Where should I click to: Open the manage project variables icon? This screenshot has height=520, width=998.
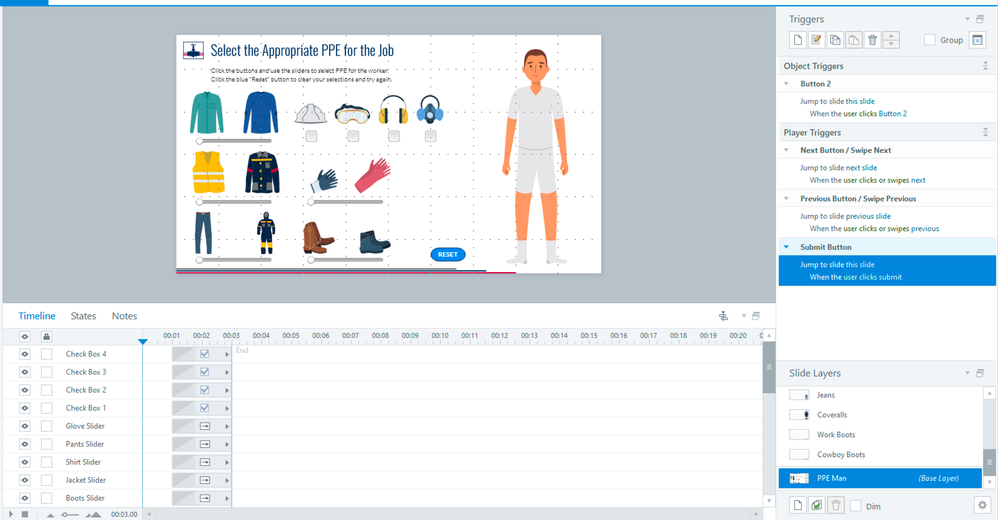tap(977, 39)
